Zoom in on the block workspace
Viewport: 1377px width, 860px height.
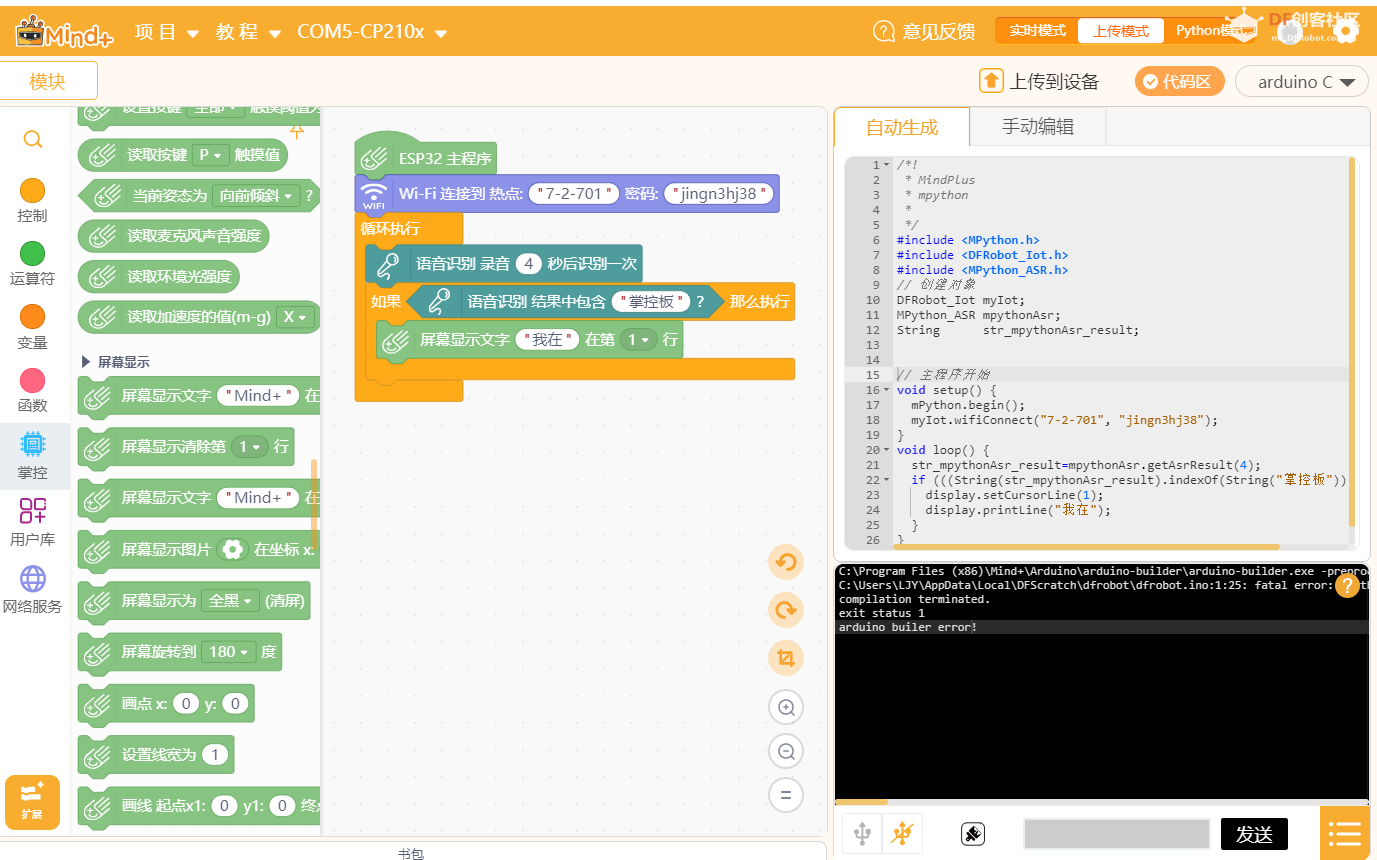pos(786,708)
